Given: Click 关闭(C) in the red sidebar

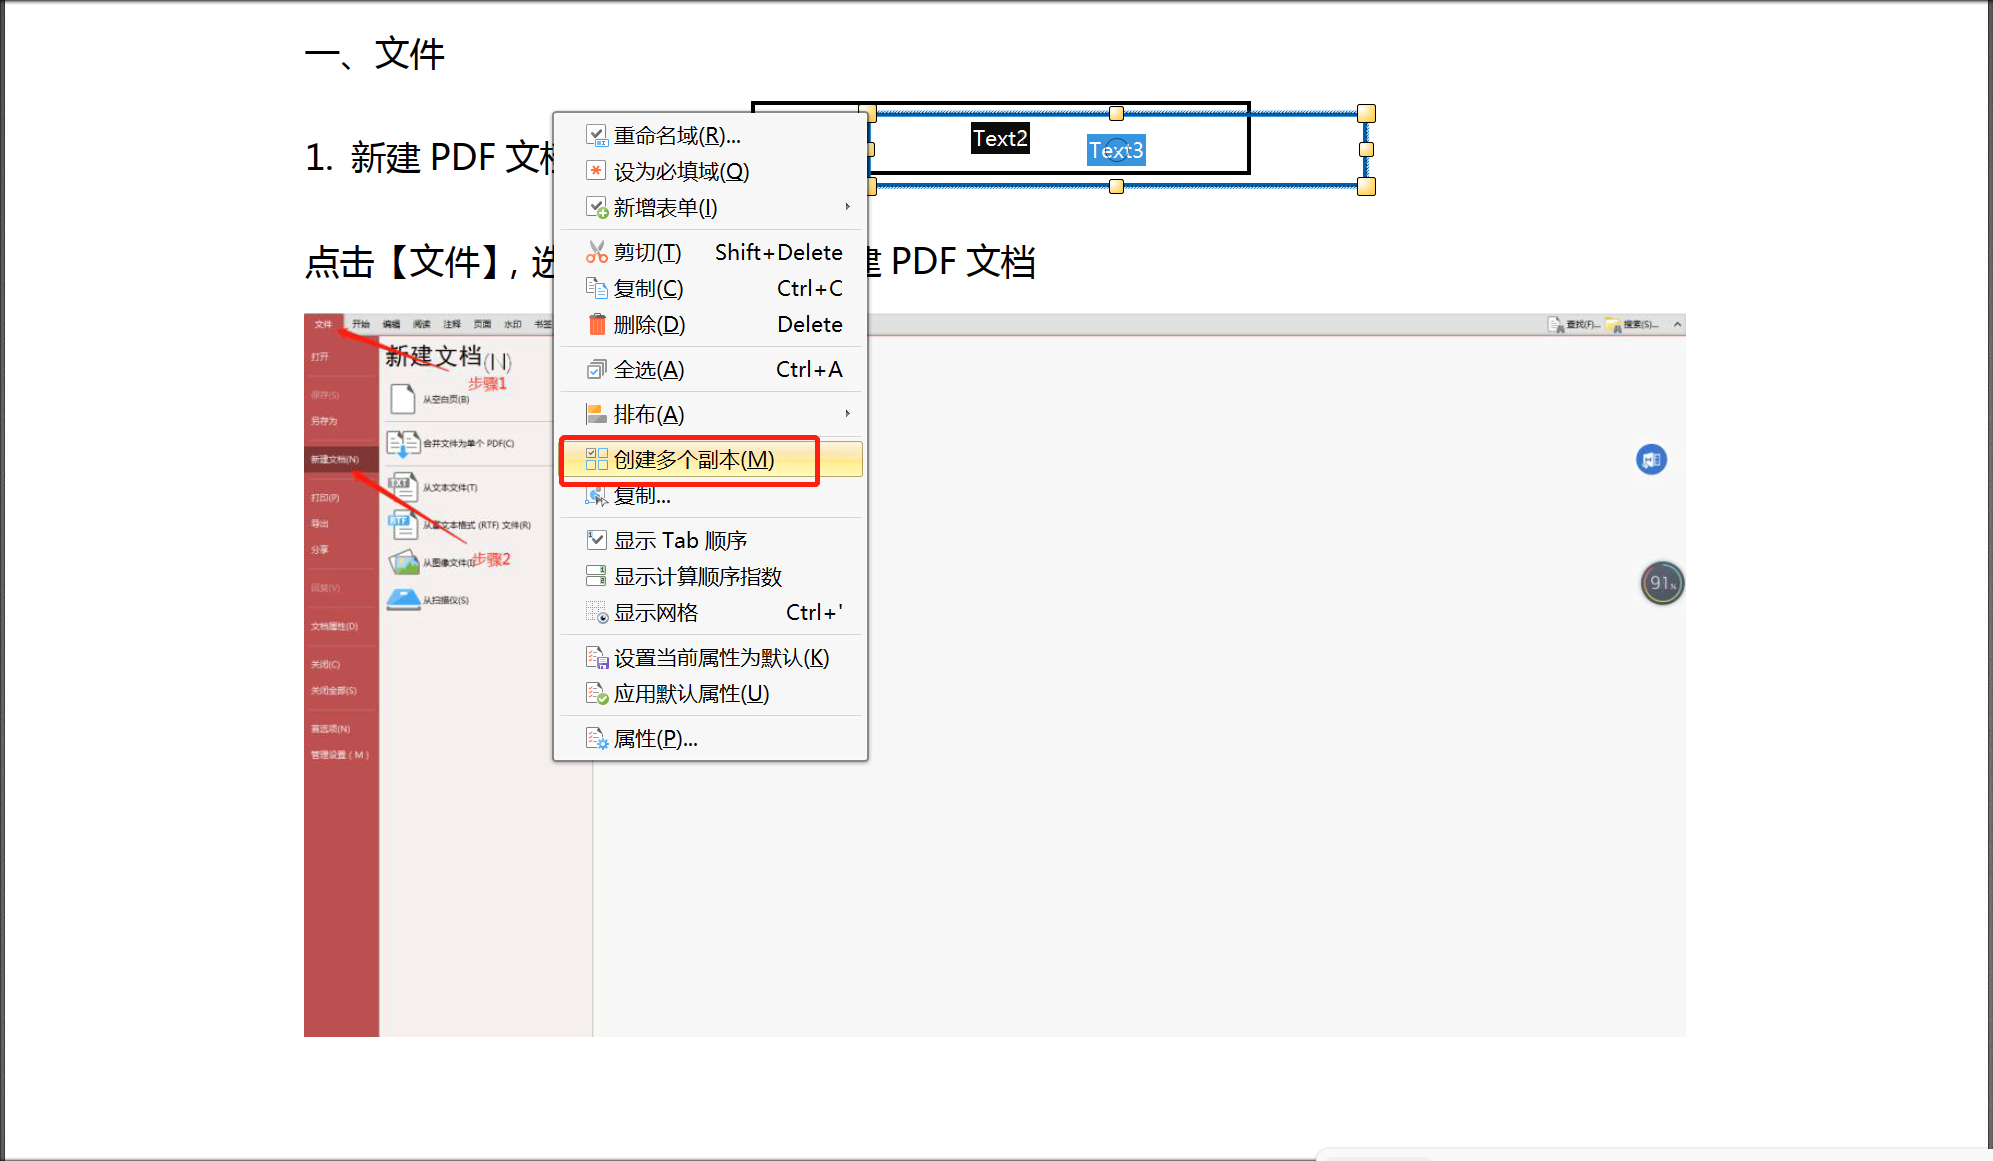Looking at the screenshot, I should 326,664.
